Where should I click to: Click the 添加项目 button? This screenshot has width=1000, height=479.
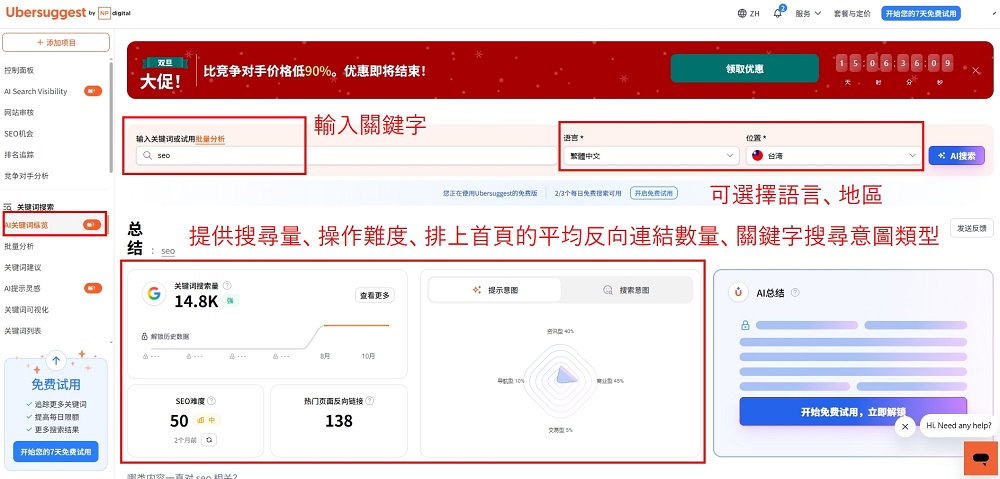click(56, 42)
